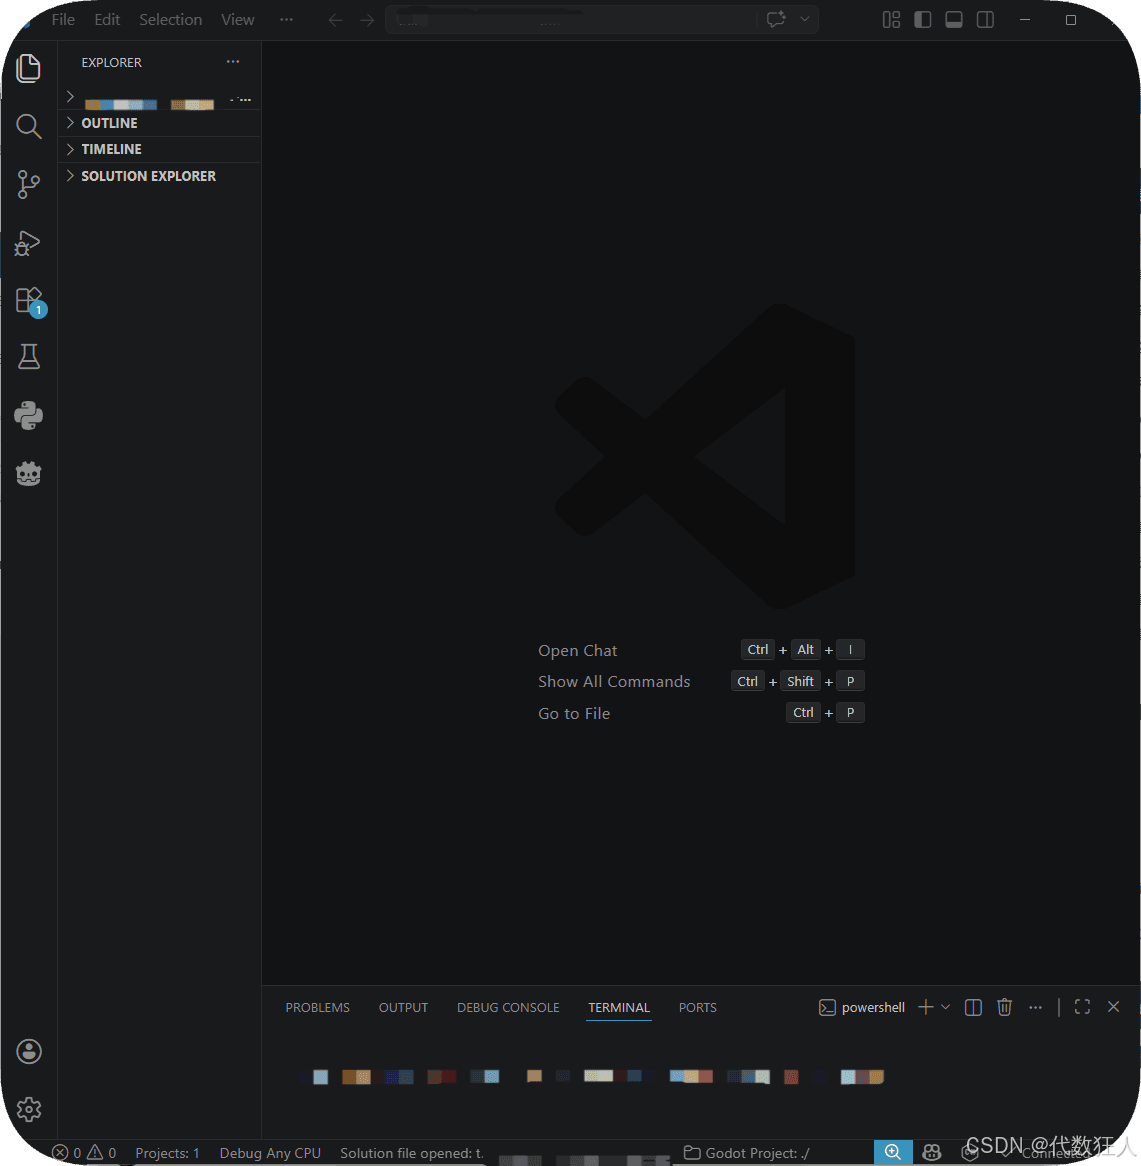Toggle the secondary side bar
This screenshot has width=1141, height=1166.
coord(985,20)
